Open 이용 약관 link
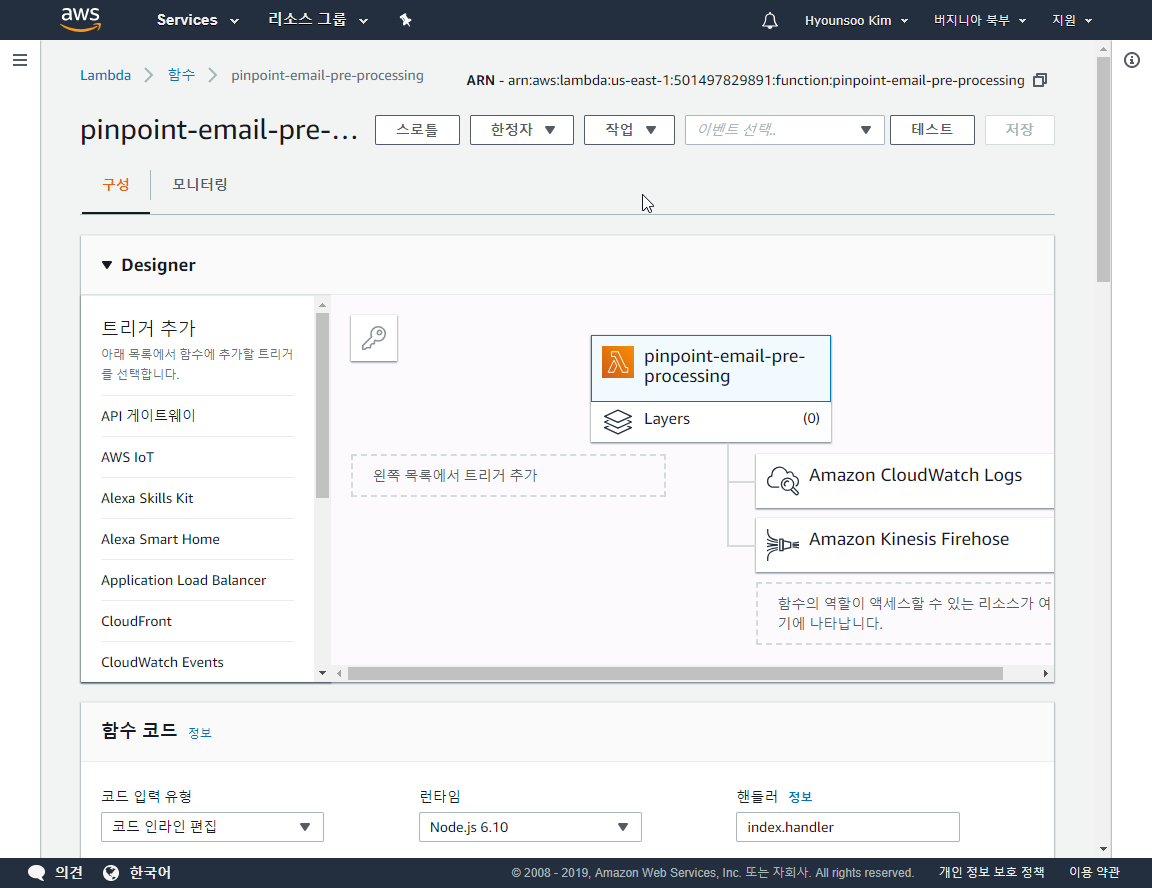Image resolution: width=1152 pixels, height=888 pixels. 1094,873
